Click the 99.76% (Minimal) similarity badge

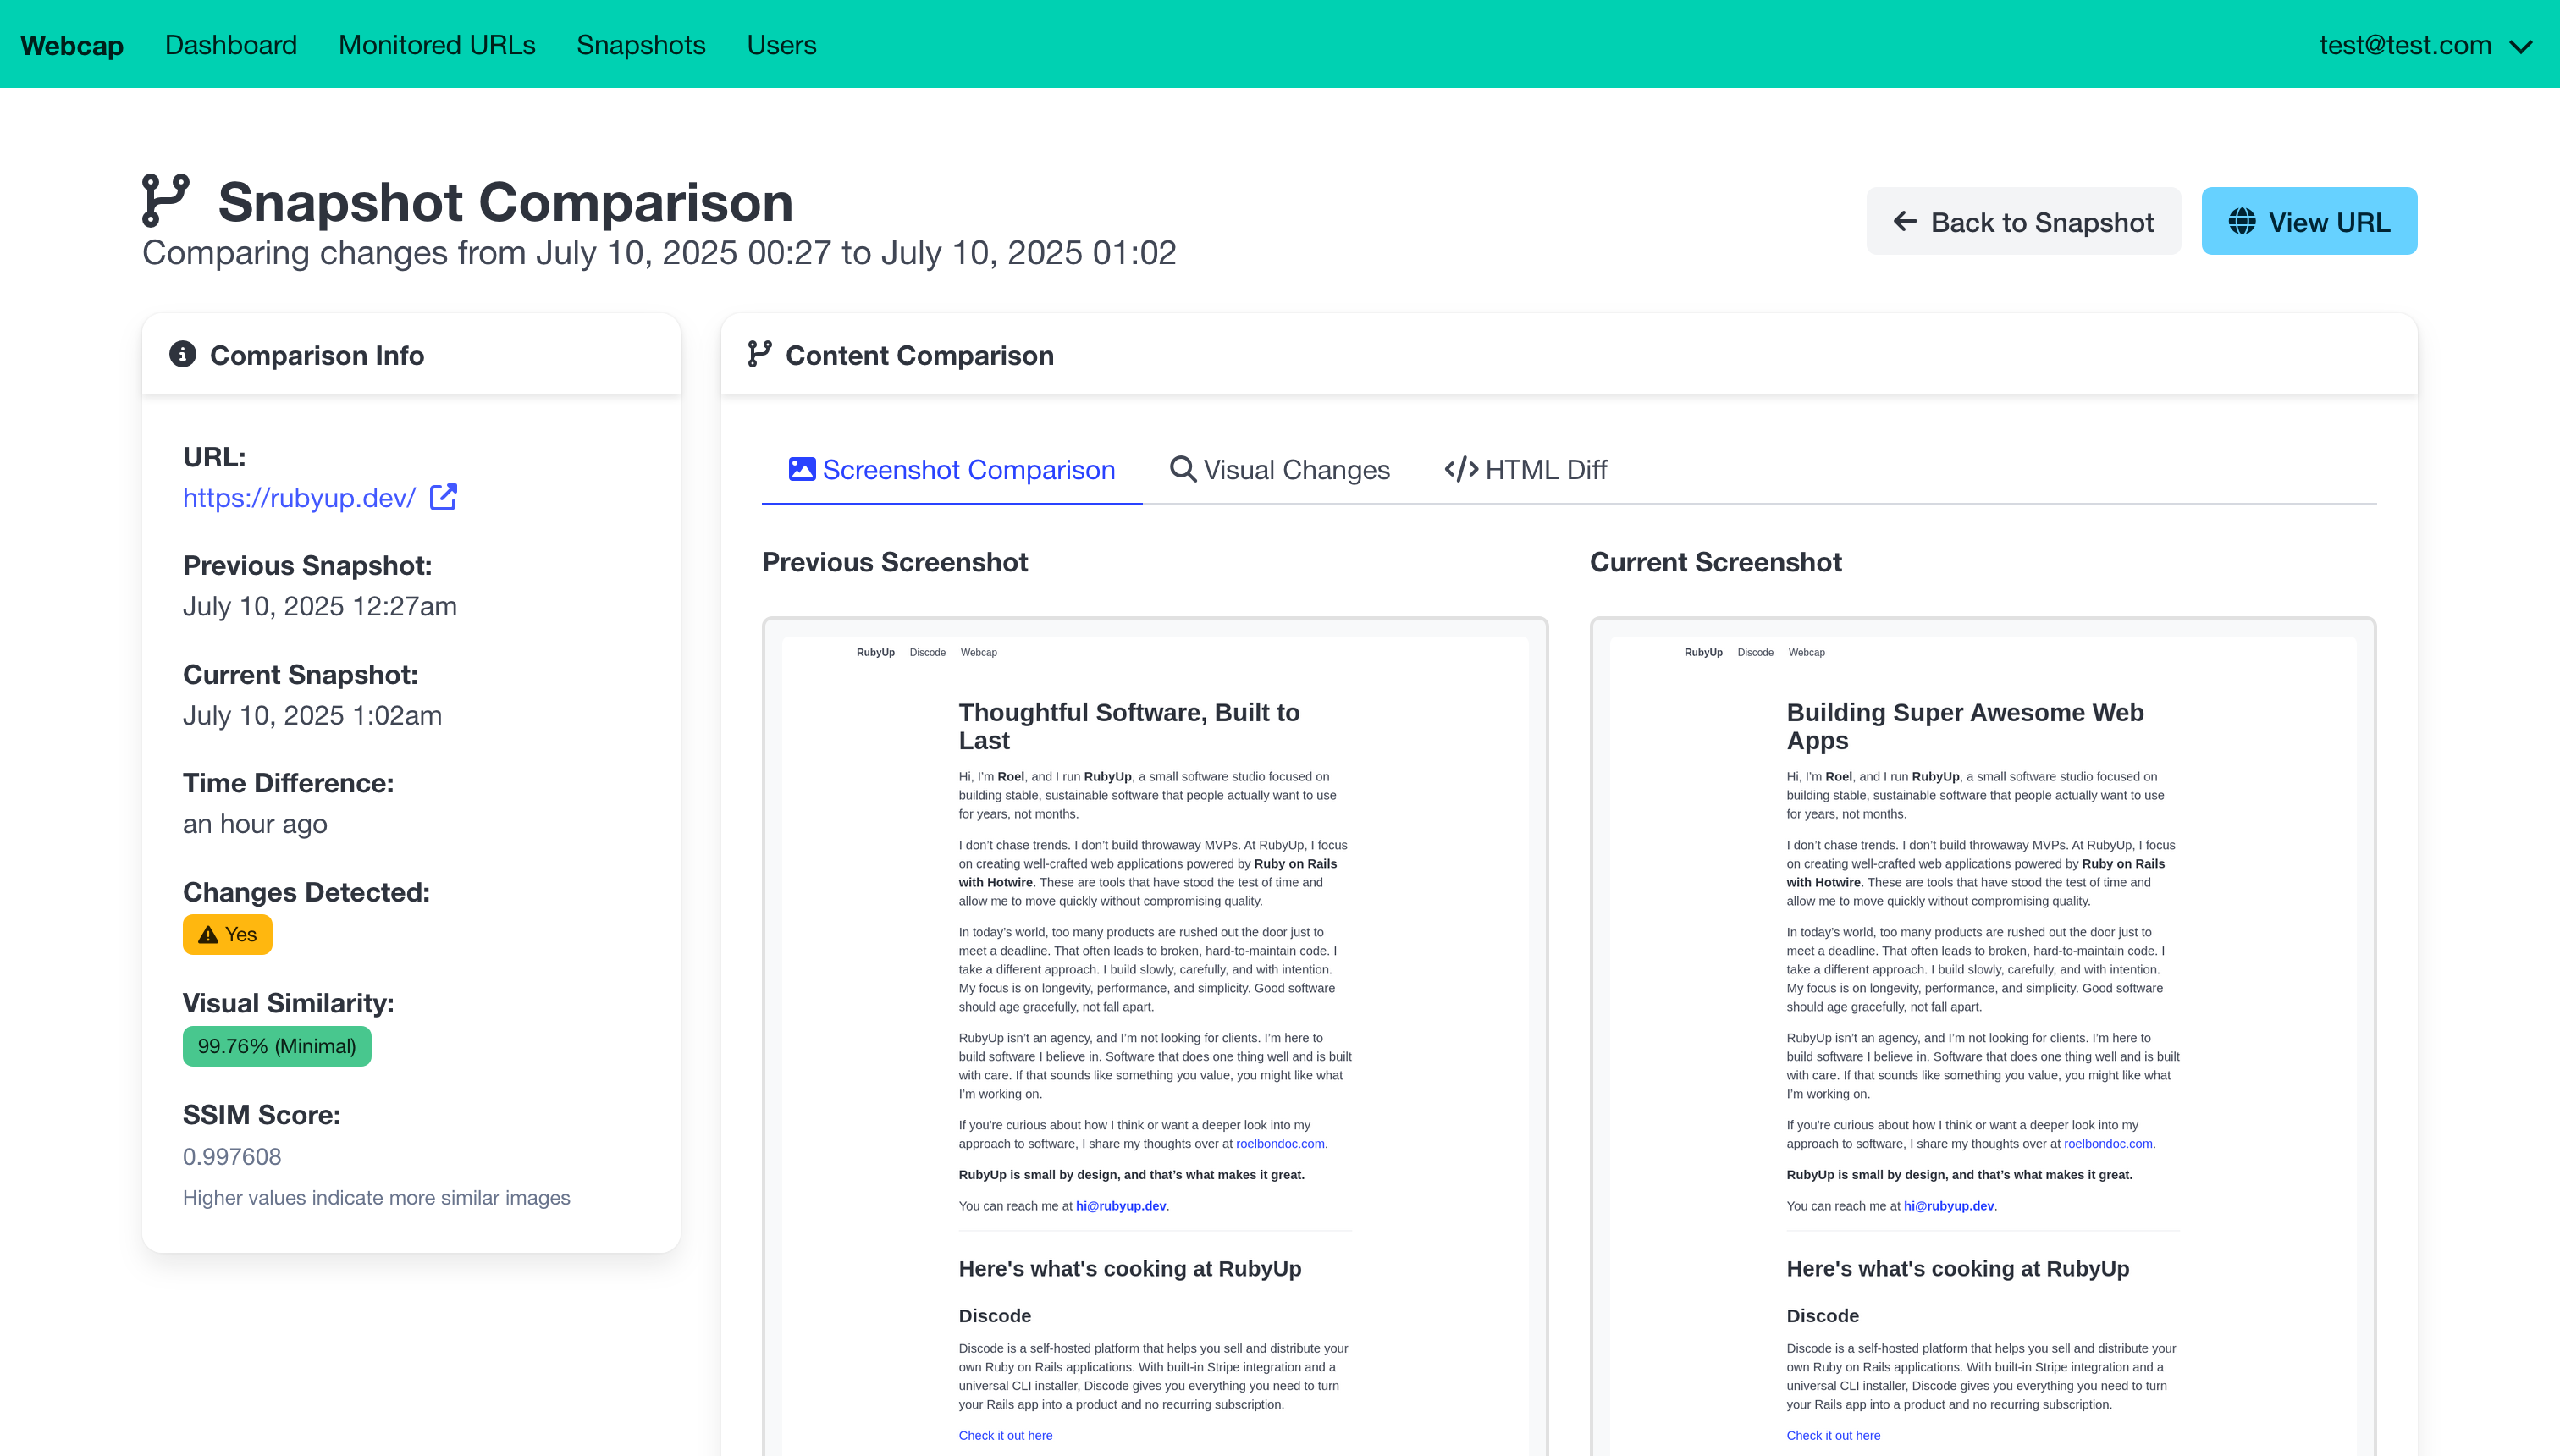pos(277,1046)
